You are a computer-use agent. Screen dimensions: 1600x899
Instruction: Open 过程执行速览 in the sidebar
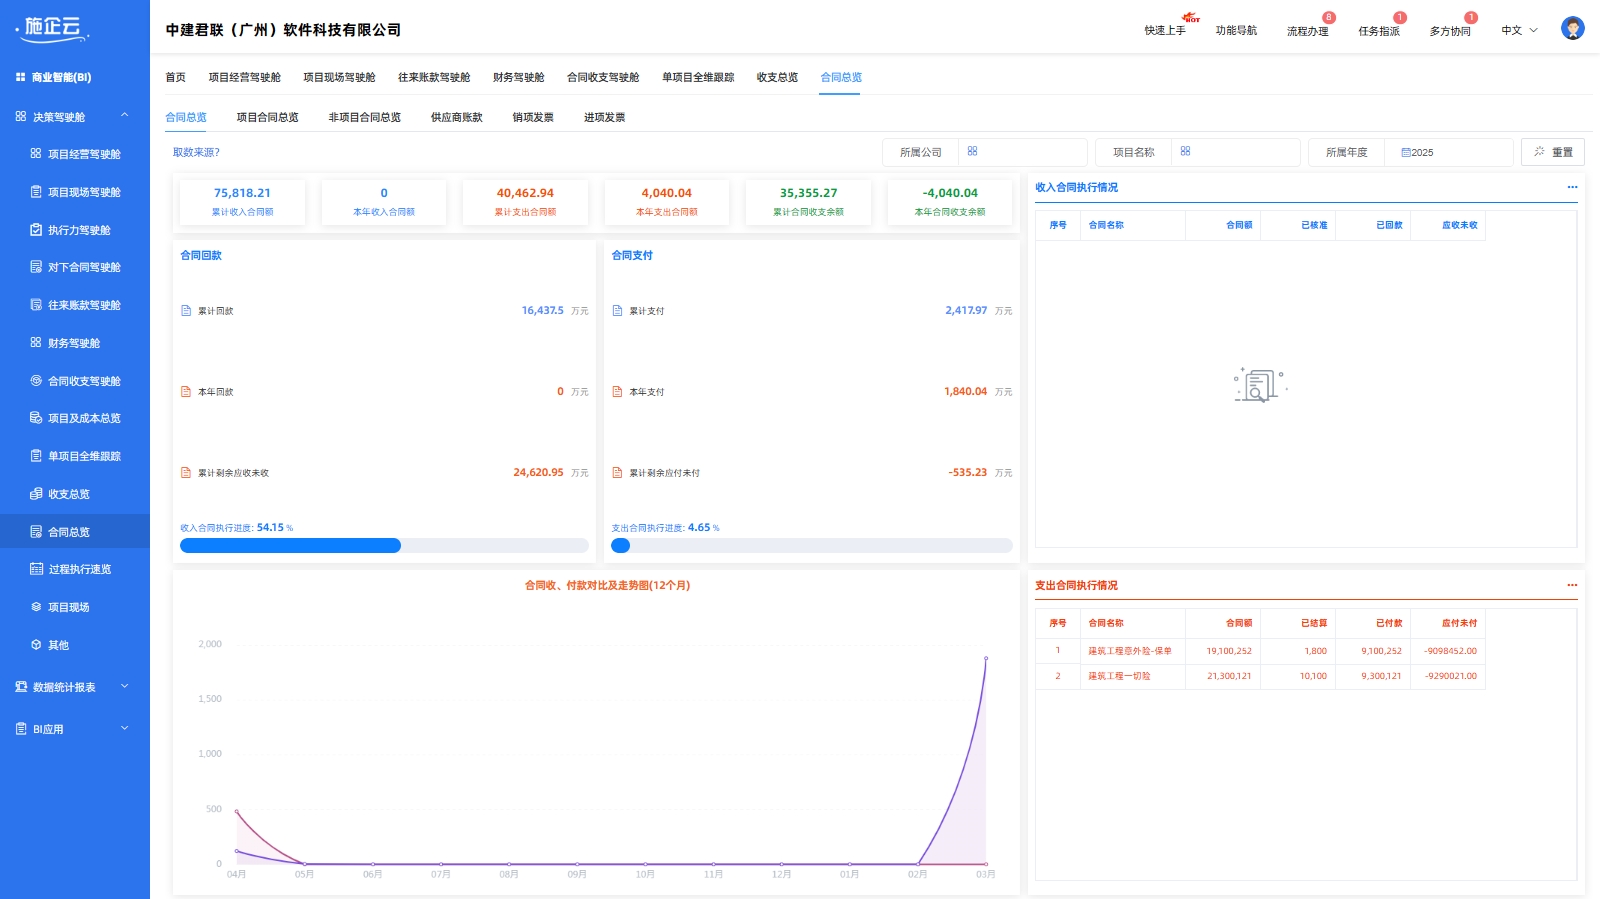point(75,569)
